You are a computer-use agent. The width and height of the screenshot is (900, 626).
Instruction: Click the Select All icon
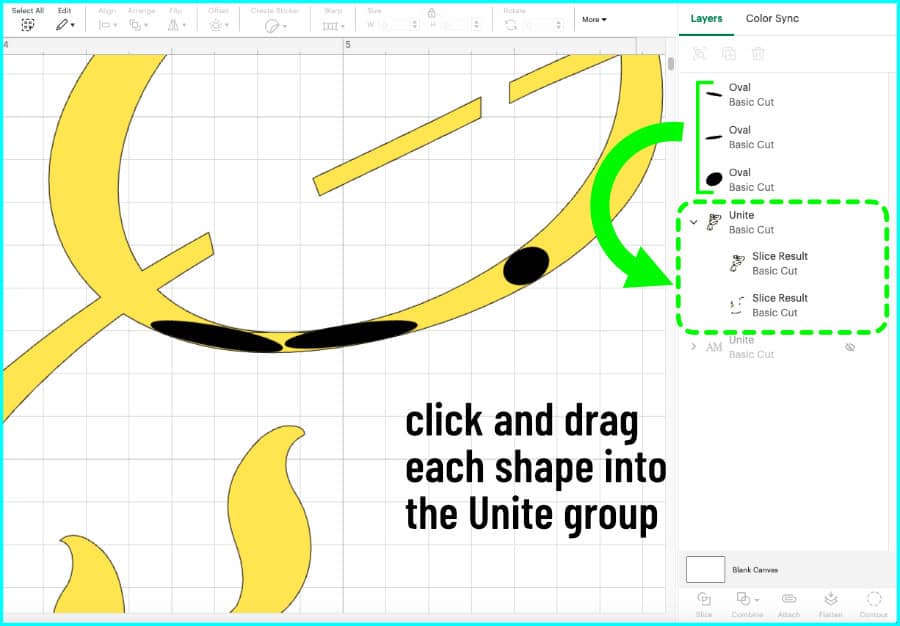coord(28,25)
